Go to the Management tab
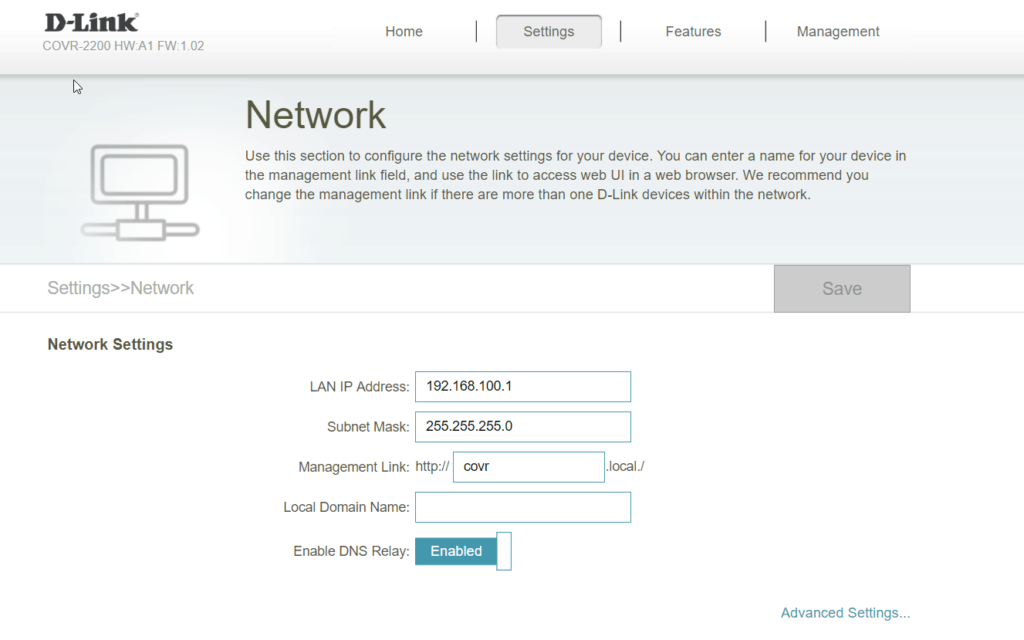Viewport: 1024px width, 640px height. (x=838, y=32)
